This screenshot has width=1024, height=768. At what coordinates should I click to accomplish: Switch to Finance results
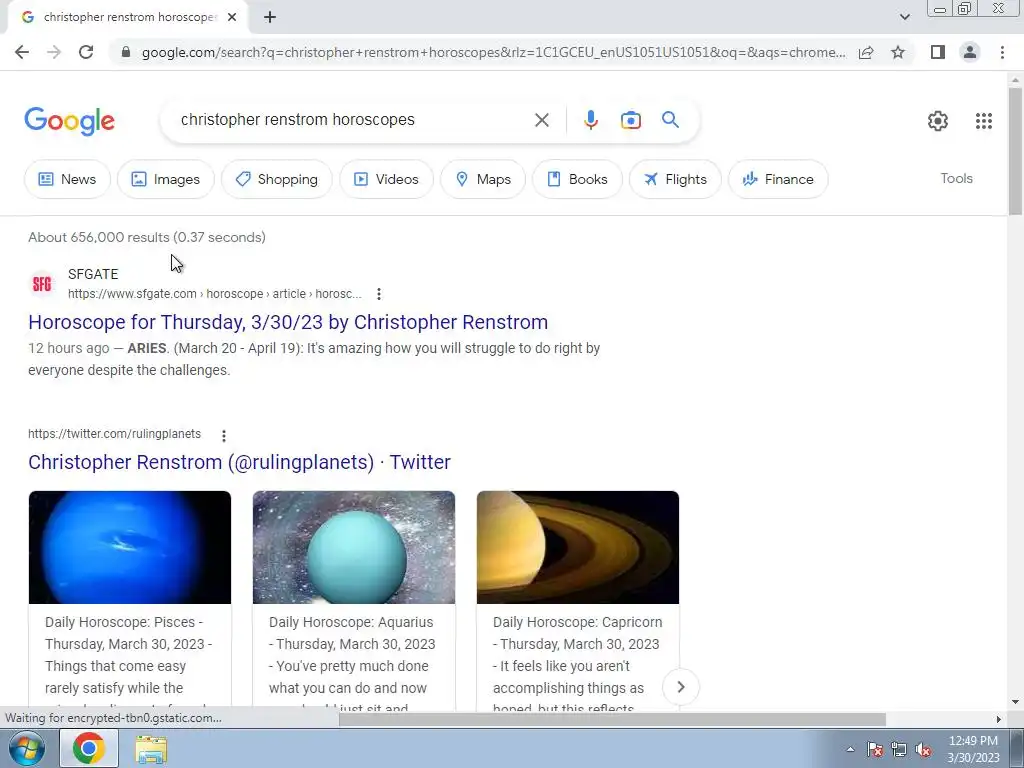tap(778, 179)
